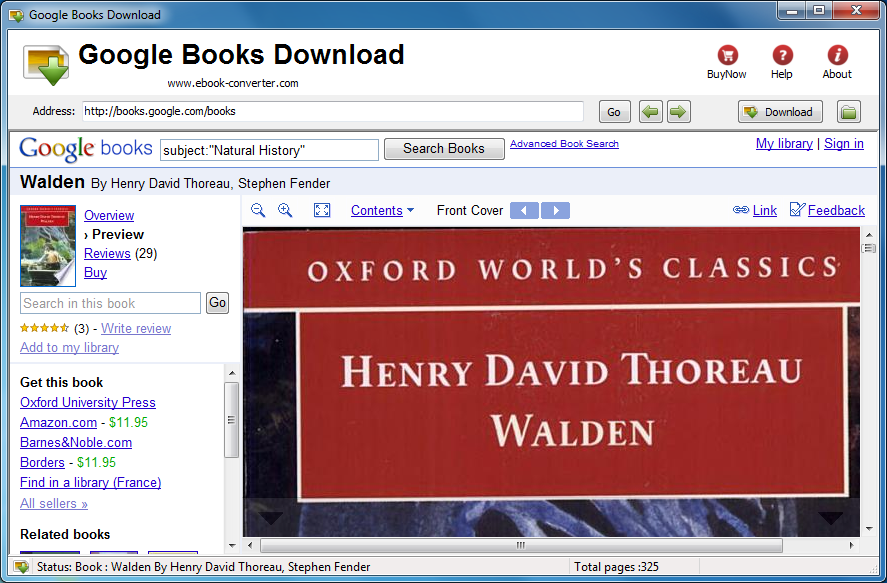Open the BuyNow icon
The width and height of the screenshot is (887, 583).
click(726, 60)
